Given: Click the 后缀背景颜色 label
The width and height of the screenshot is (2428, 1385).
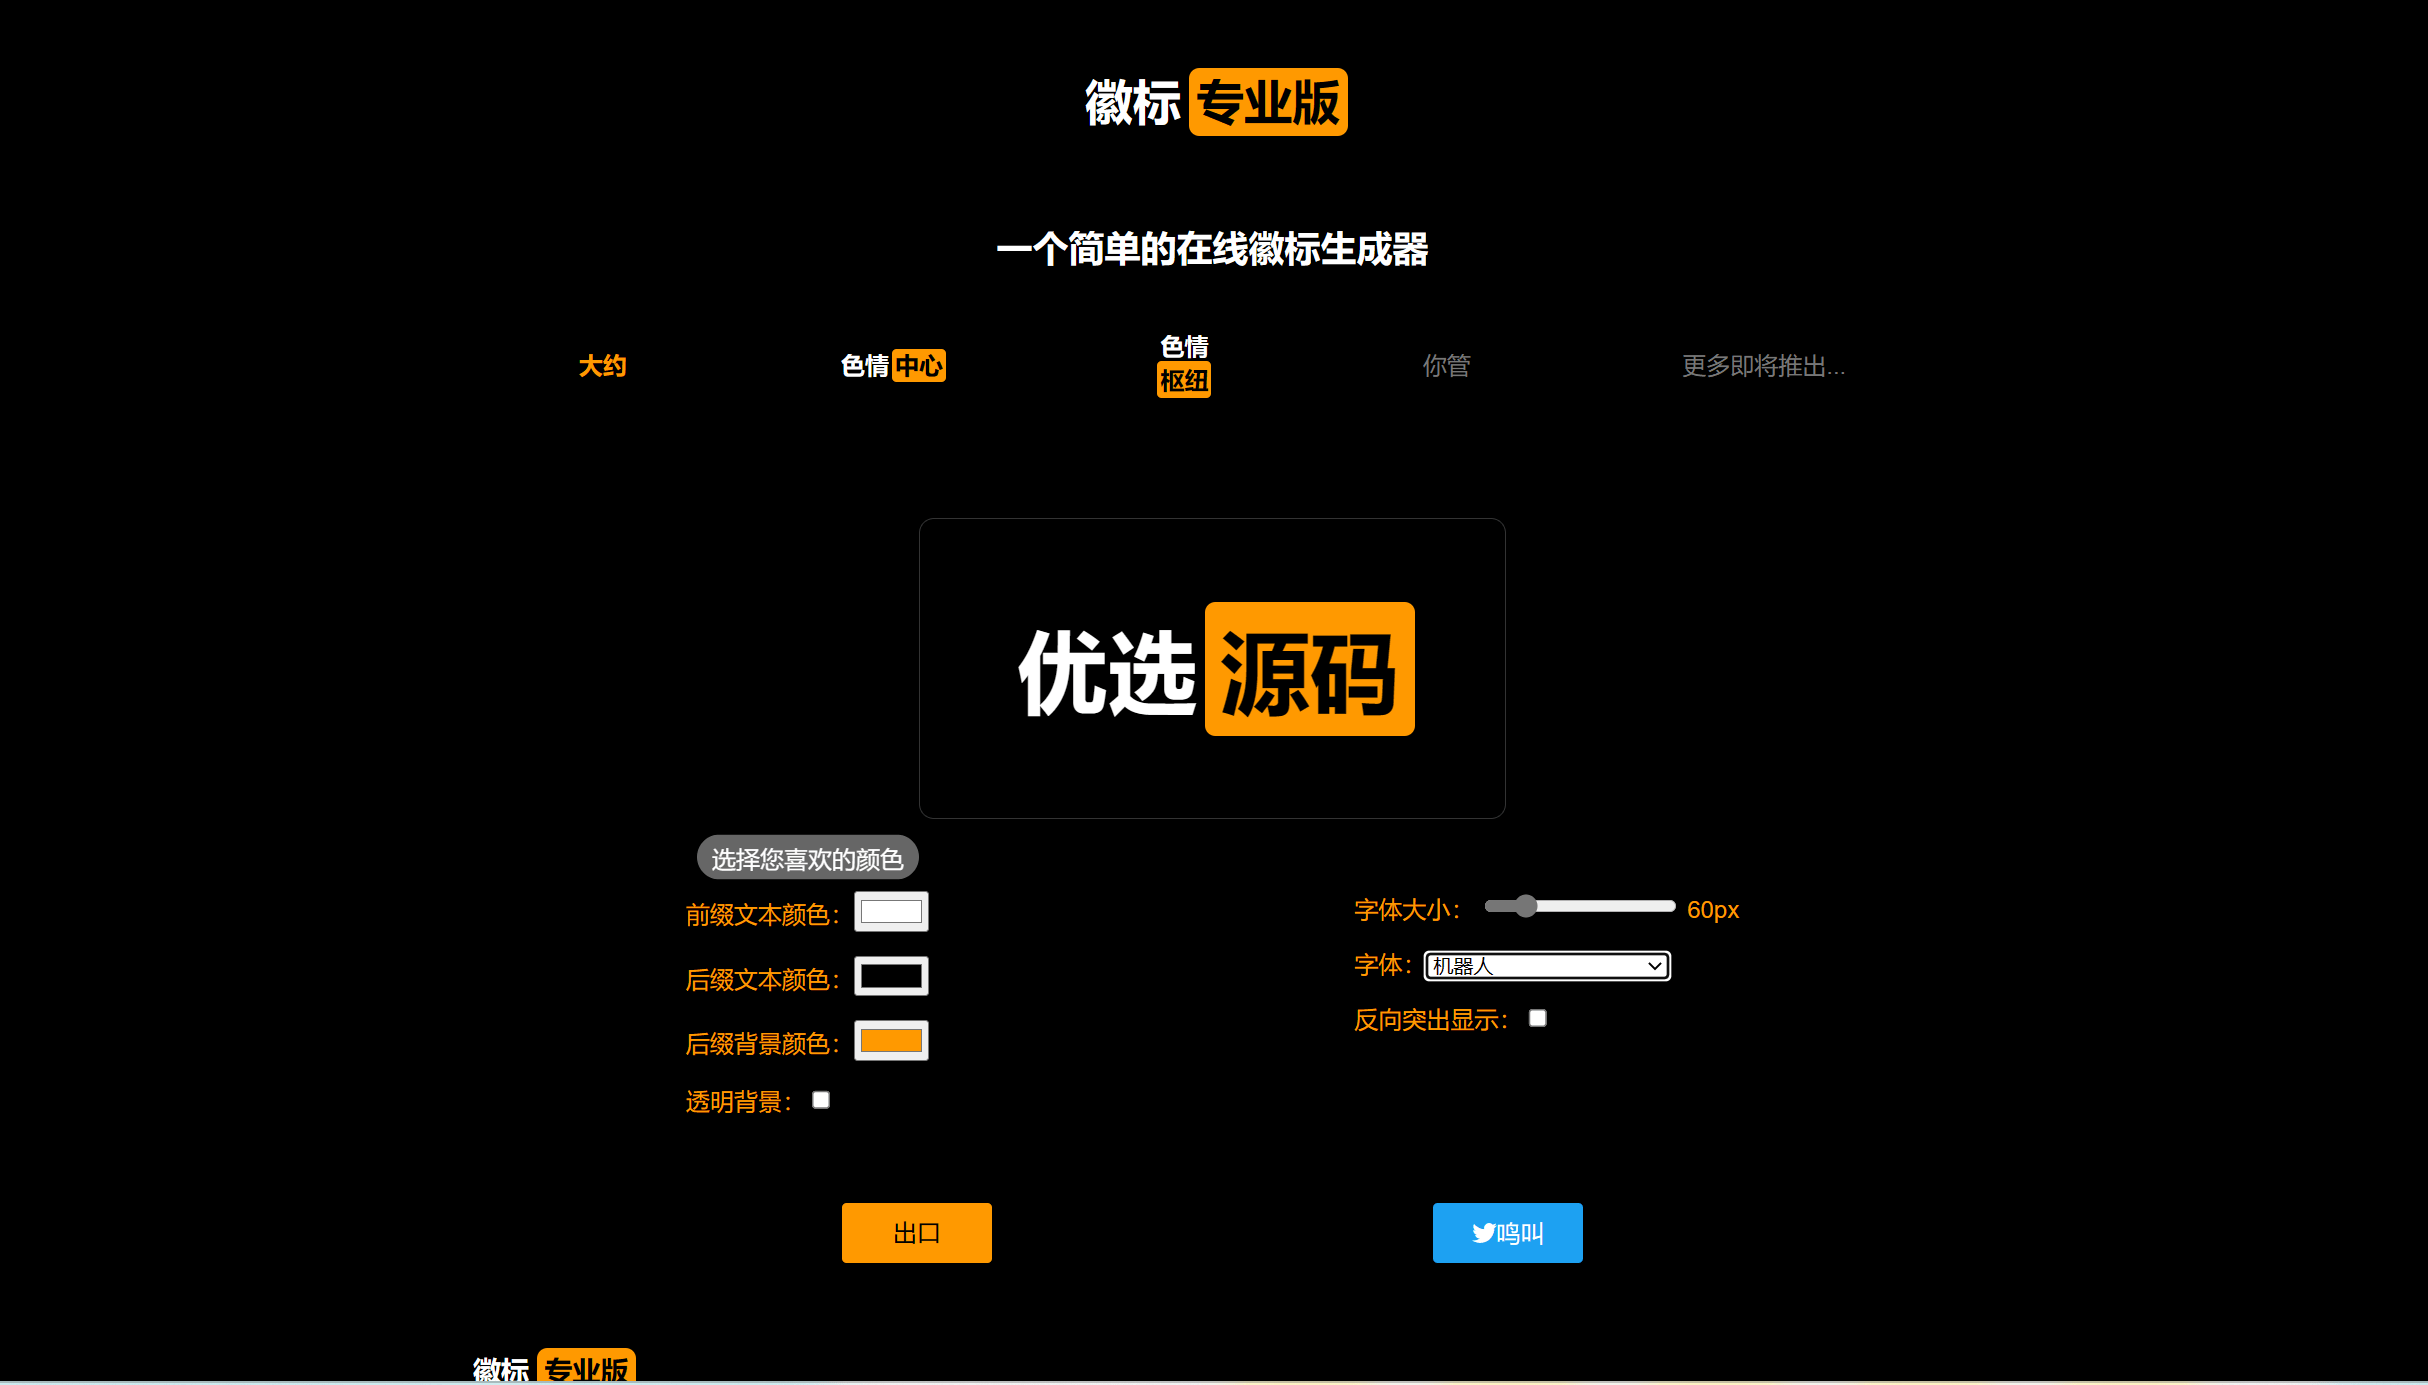Looking at the screenshot, I should click(763, 1044).
